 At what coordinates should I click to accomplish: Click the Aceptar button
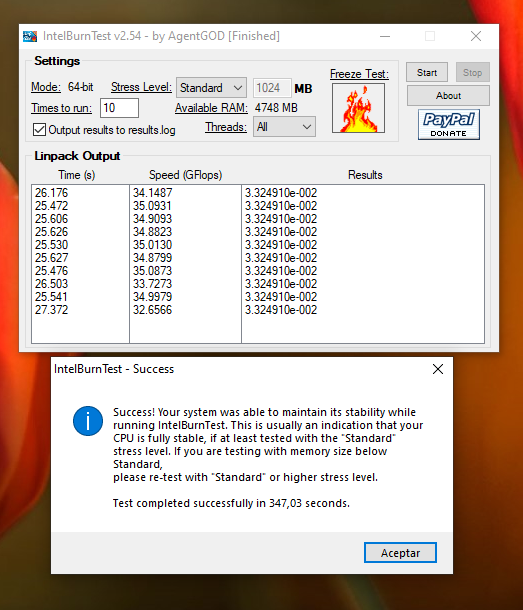[x=400, y=553]
